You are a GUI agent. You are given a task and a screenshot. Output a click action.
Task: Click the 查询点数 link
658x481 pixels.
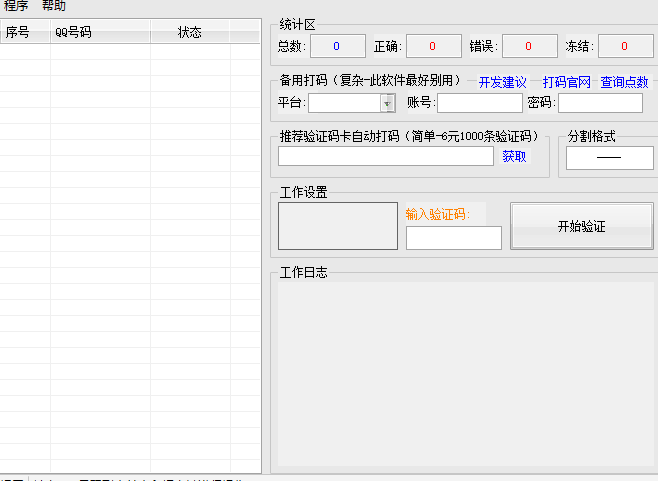pyautogui.click(x=624, y=82)
